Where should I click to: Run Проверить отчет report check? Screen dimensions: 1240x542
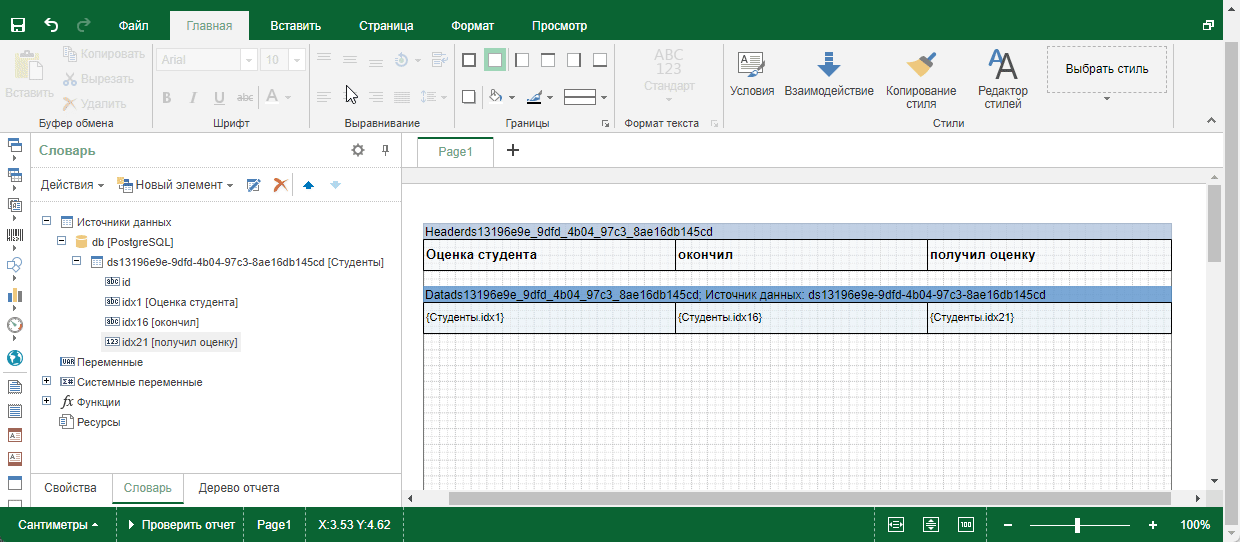[x=181, y=525]
